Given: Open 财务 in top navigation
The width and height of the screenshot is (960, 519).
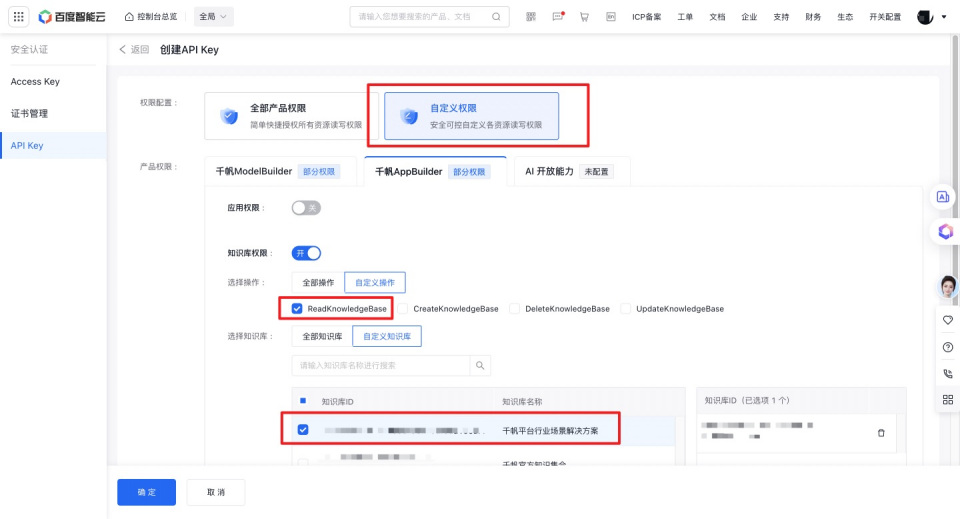Looking at the screenshot, I should pos(813,17).
